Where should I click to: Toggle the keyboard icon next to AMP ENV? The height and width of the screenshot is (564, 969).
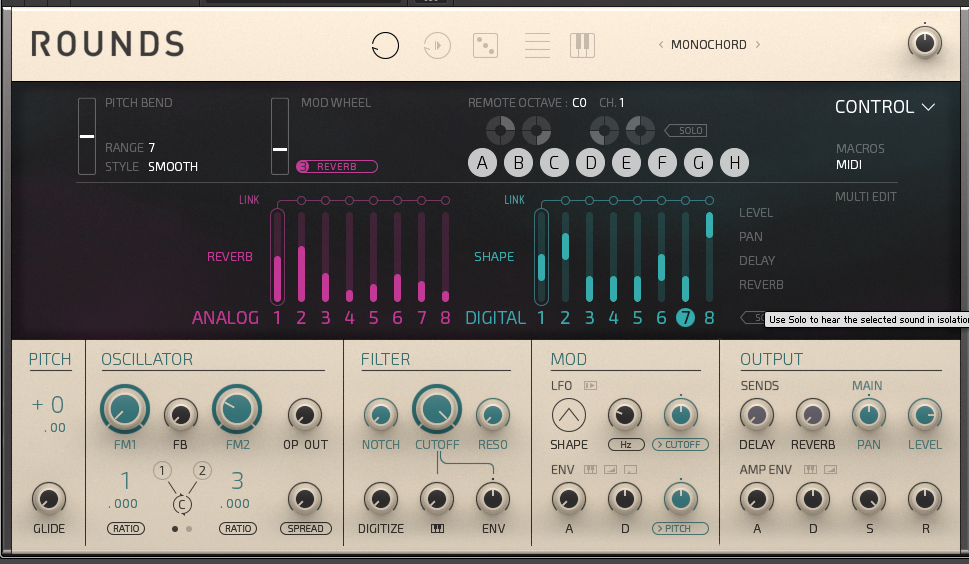coord(810,469)
